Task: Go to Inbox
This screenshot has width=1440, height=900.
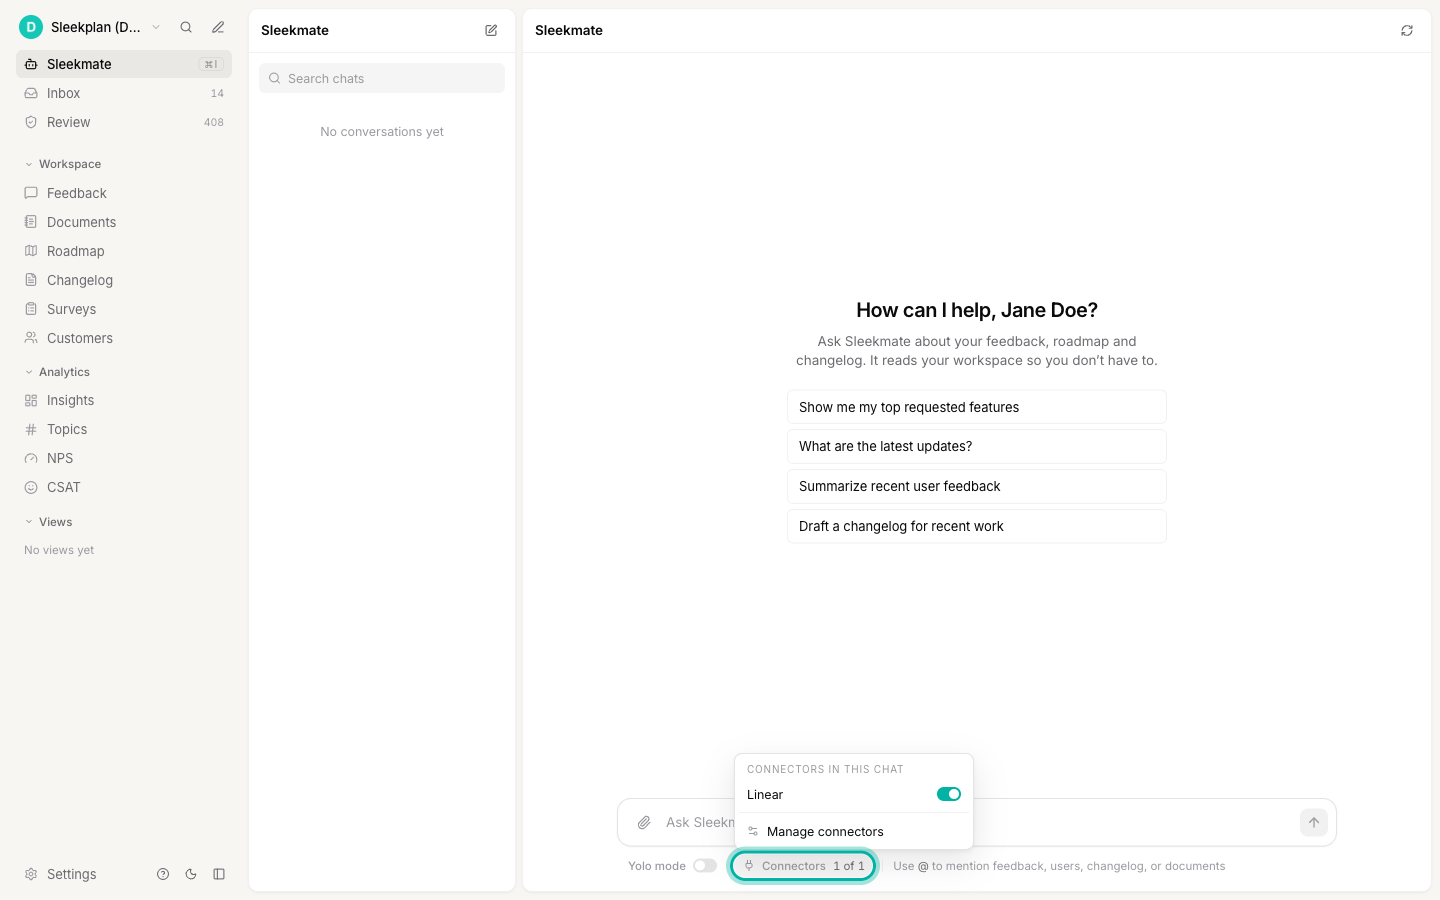Action: point(124,93)
